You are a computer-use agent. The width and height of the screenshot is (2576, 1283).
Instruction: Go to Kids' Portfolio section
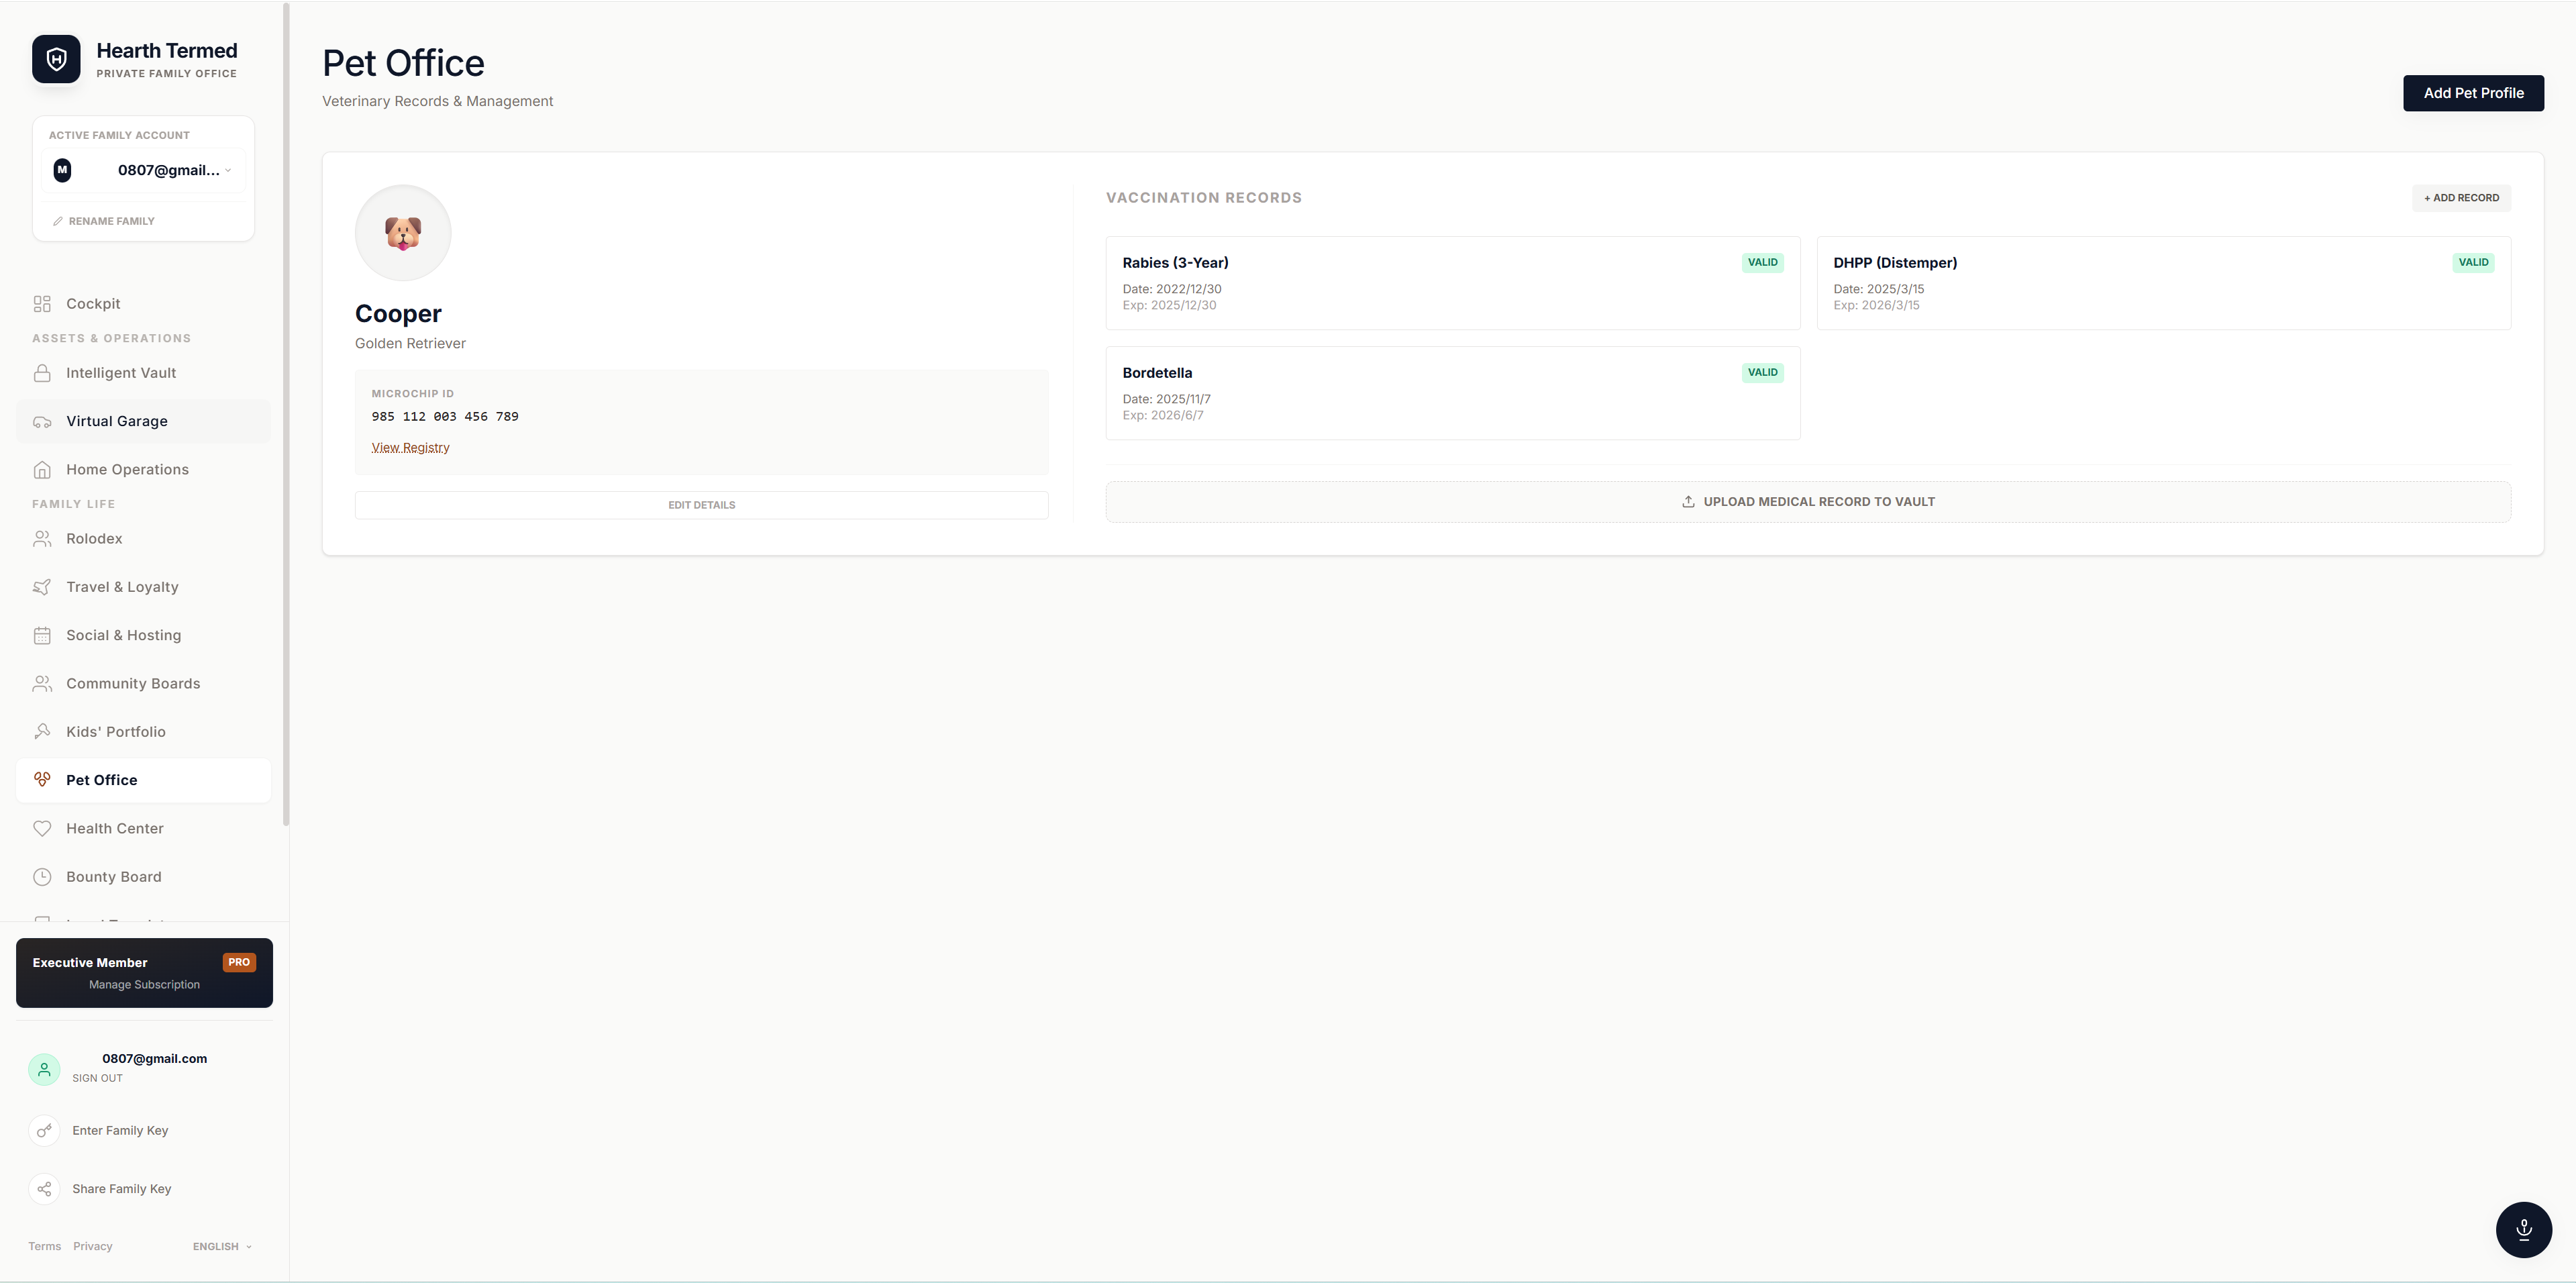coord(115,732)
